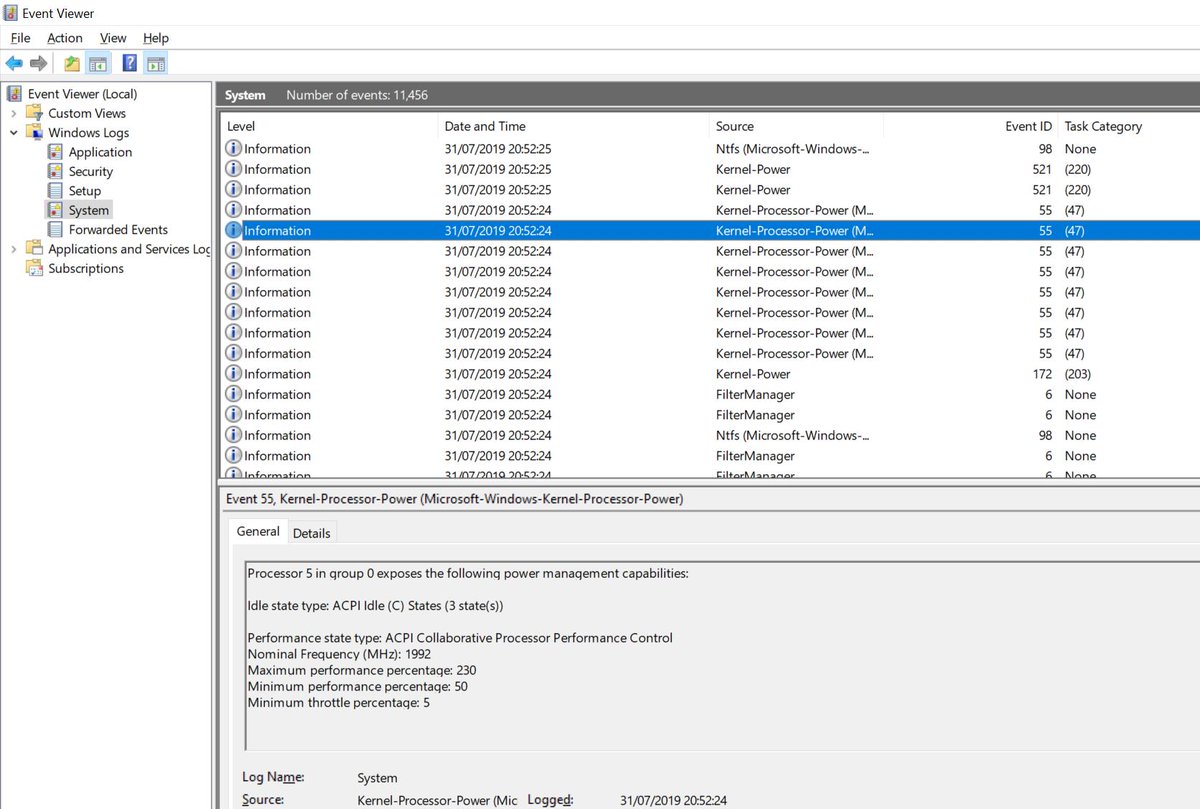Click the Source value Kernel-Processor-Power in details
This screenshot has height=809, width=1200.
(437, 800)
